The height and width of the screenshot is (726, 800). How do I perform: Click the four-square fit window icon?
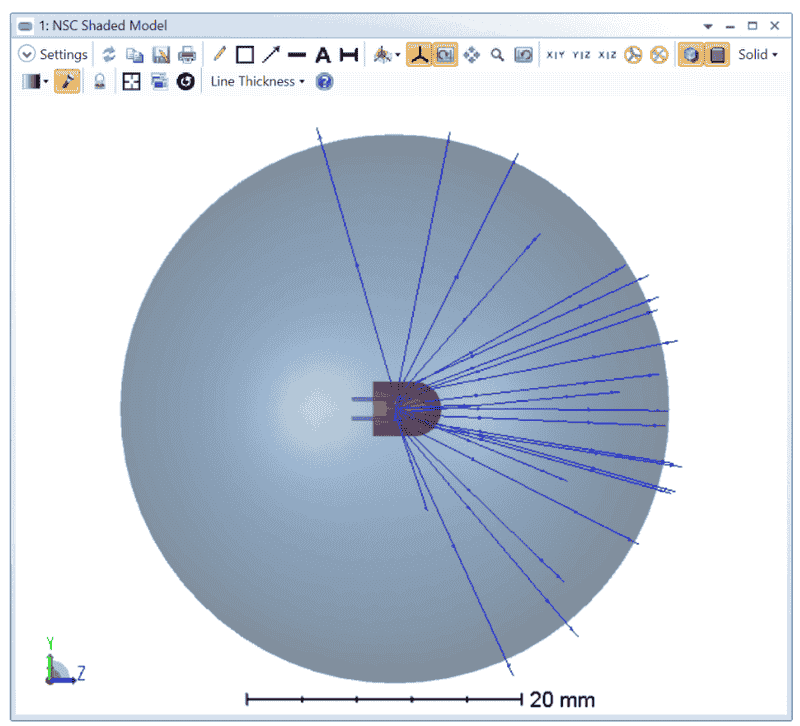click(x=131, y=82)
